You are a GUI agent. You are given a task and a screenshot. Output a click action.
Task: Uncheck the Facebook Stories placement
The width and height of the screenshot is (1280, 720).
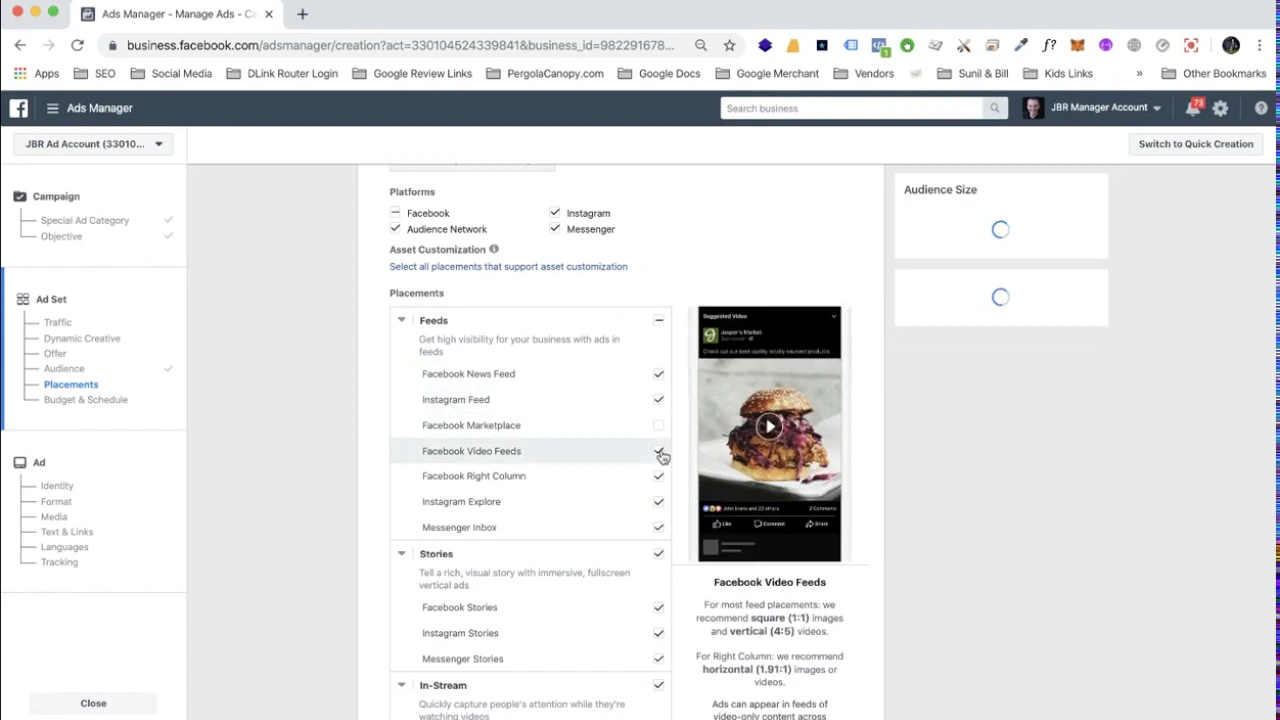pos(658,607)
